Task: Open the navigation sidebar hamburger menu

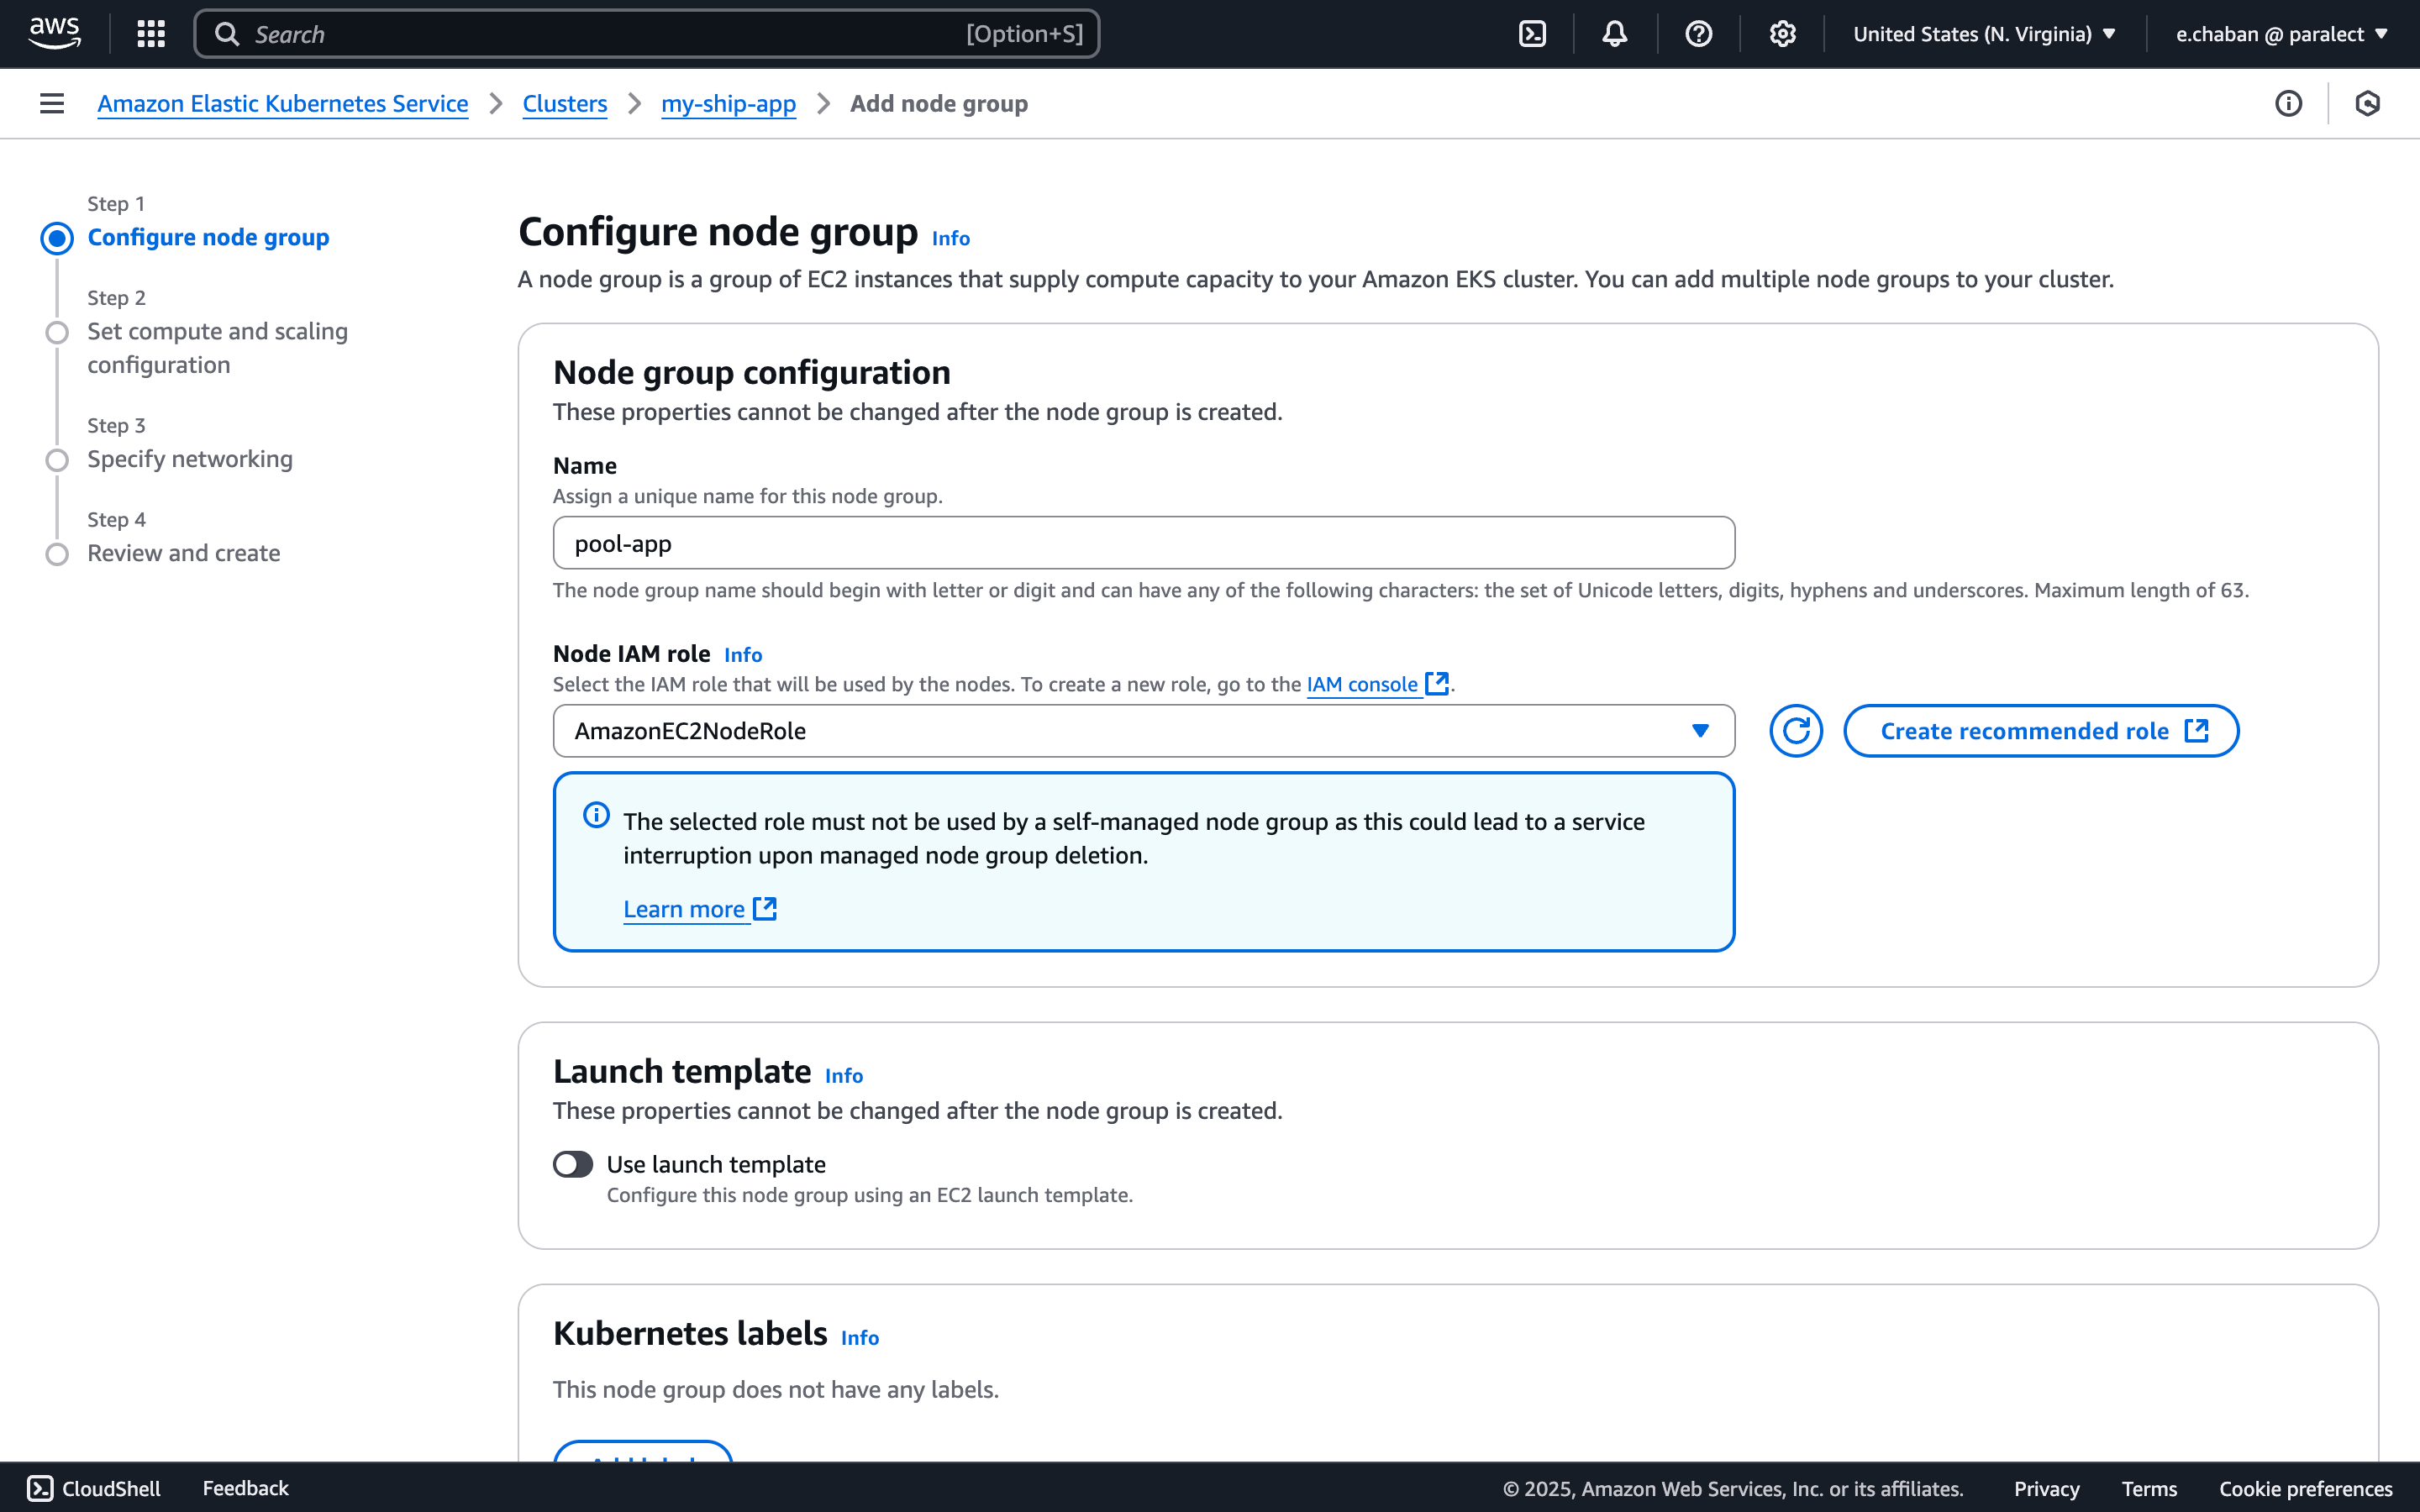Action: [x=50, y=103]
